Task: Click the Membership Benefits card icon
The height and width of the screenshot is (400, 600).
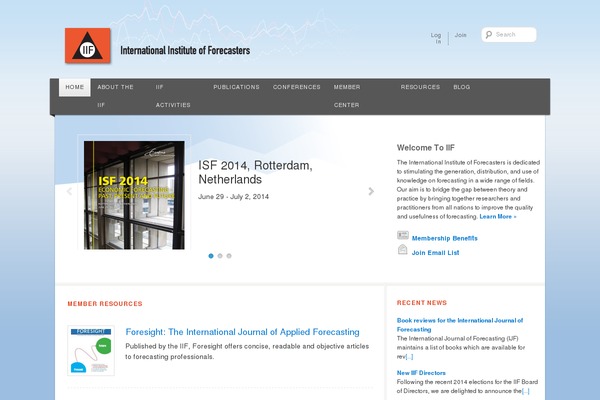Action: pyautogui.click(x=403, y=235)
